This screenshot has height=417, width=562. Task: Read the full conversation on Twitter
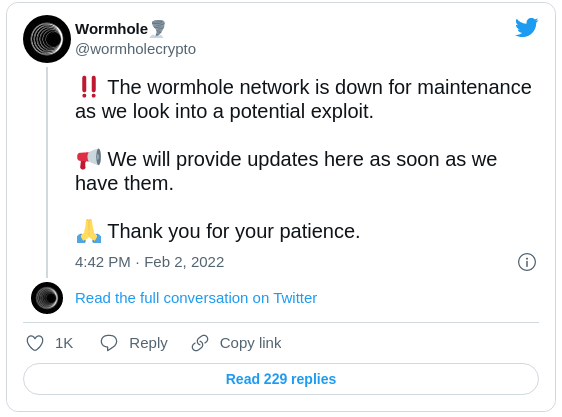[196, 298]
